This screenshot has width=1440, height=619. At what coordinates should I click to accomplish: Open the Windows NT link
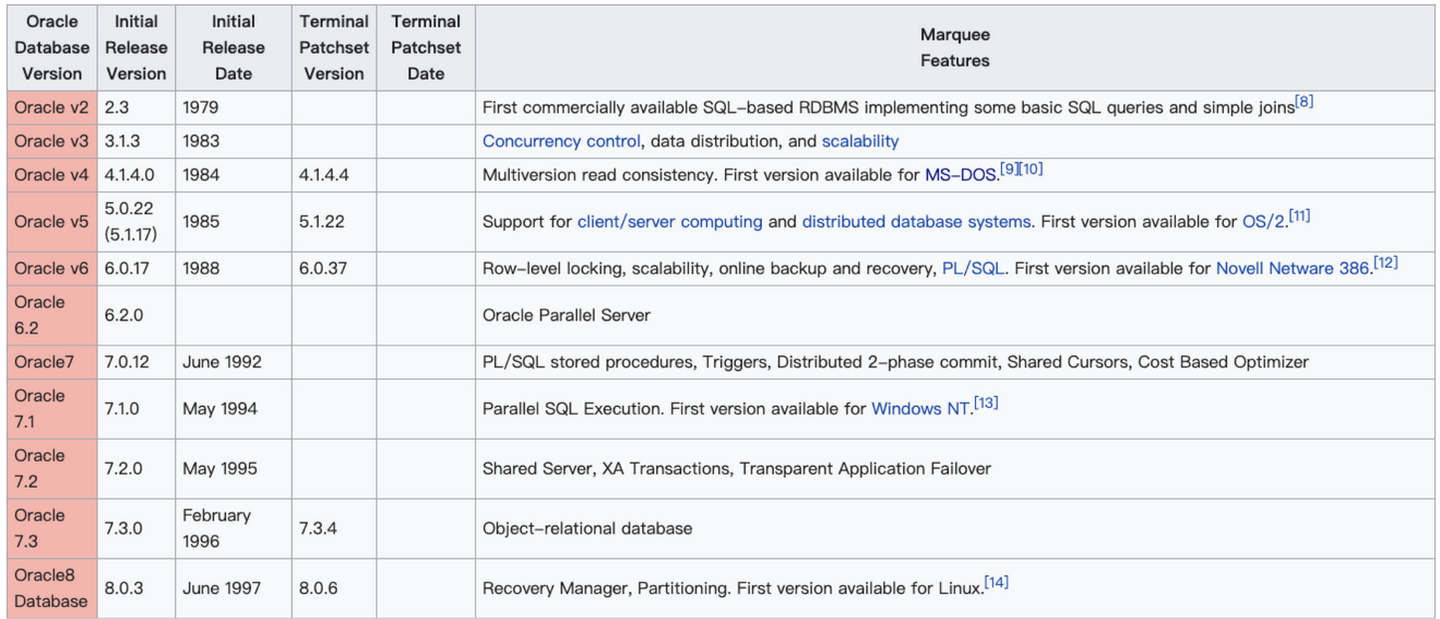point(920,408)
